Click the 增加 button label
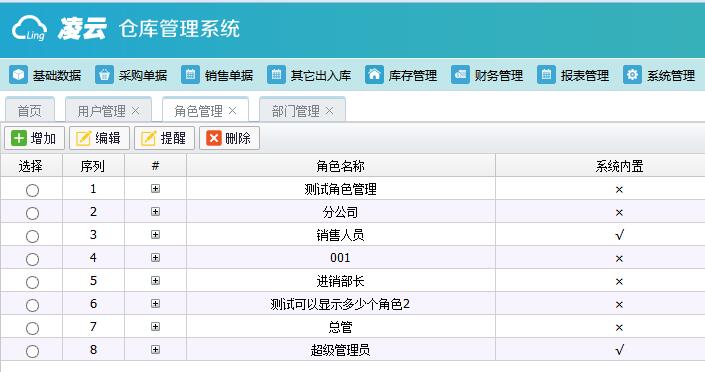The image size is (705, 372). [x=43, y=138]
